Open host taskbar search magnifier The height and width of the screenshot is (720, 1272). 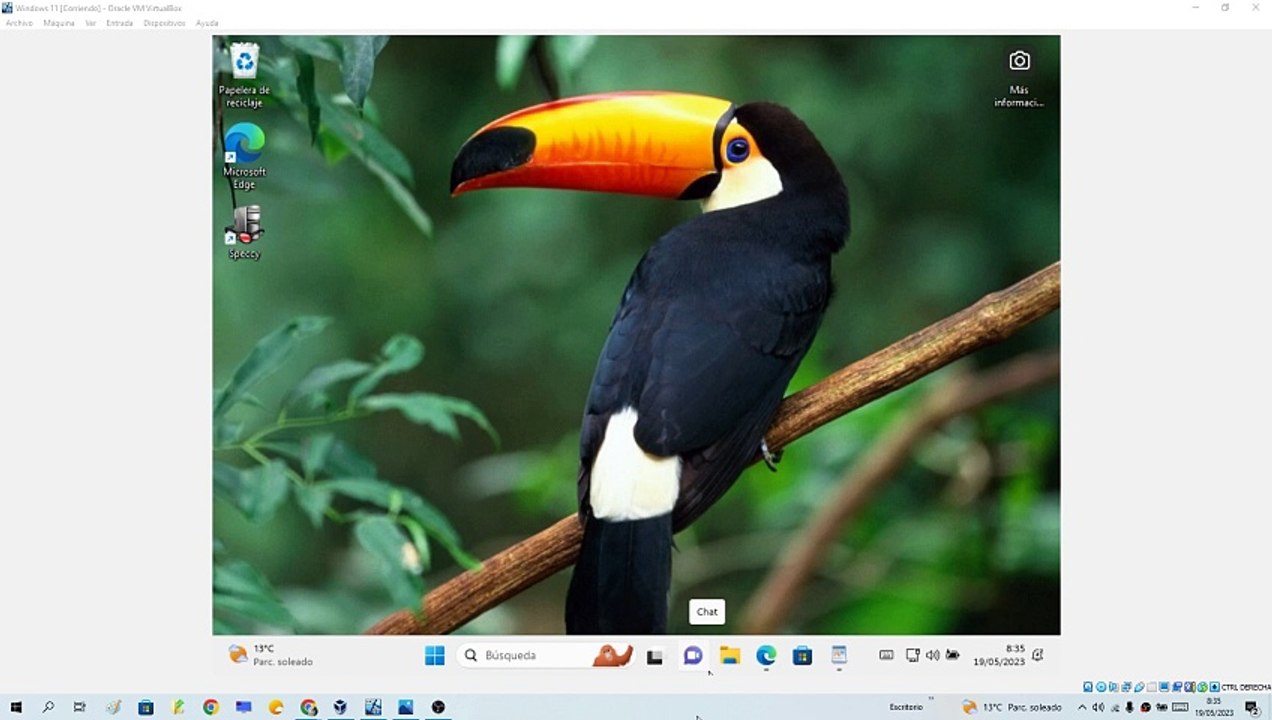tap(47, 707)
